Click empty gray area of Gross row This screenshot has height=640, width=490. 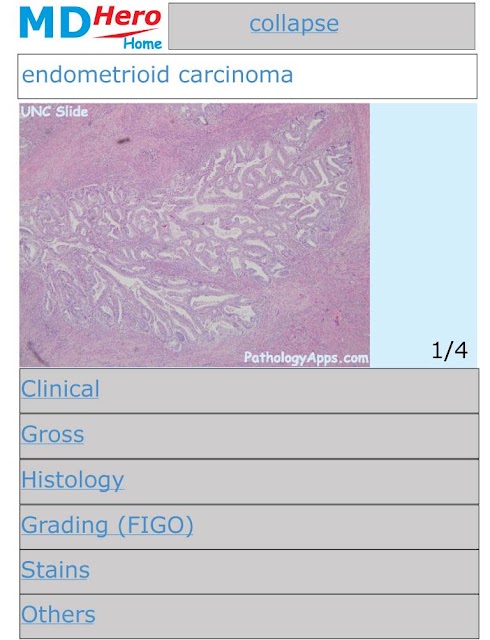click(286, 436)
